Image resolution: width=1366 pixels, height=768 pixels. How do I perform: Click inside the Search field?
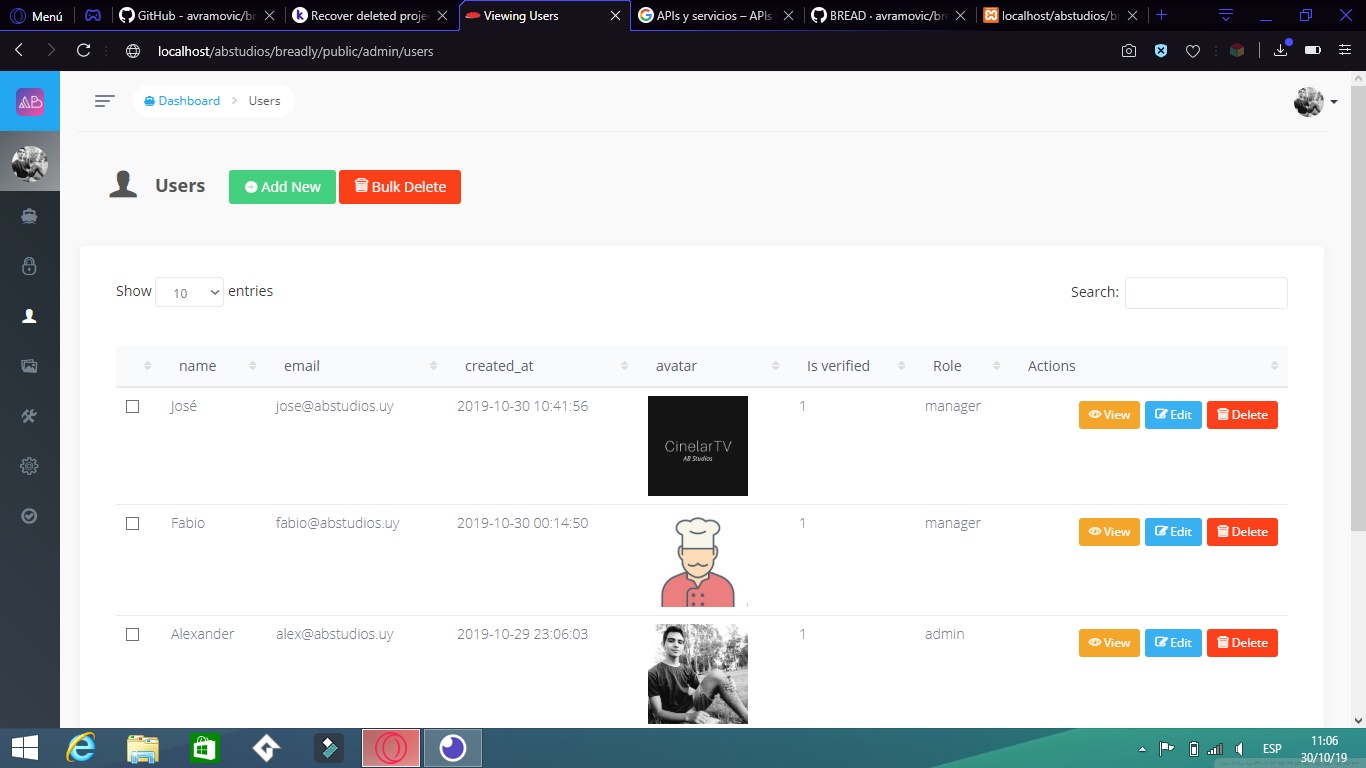[x=1206, y=292]
